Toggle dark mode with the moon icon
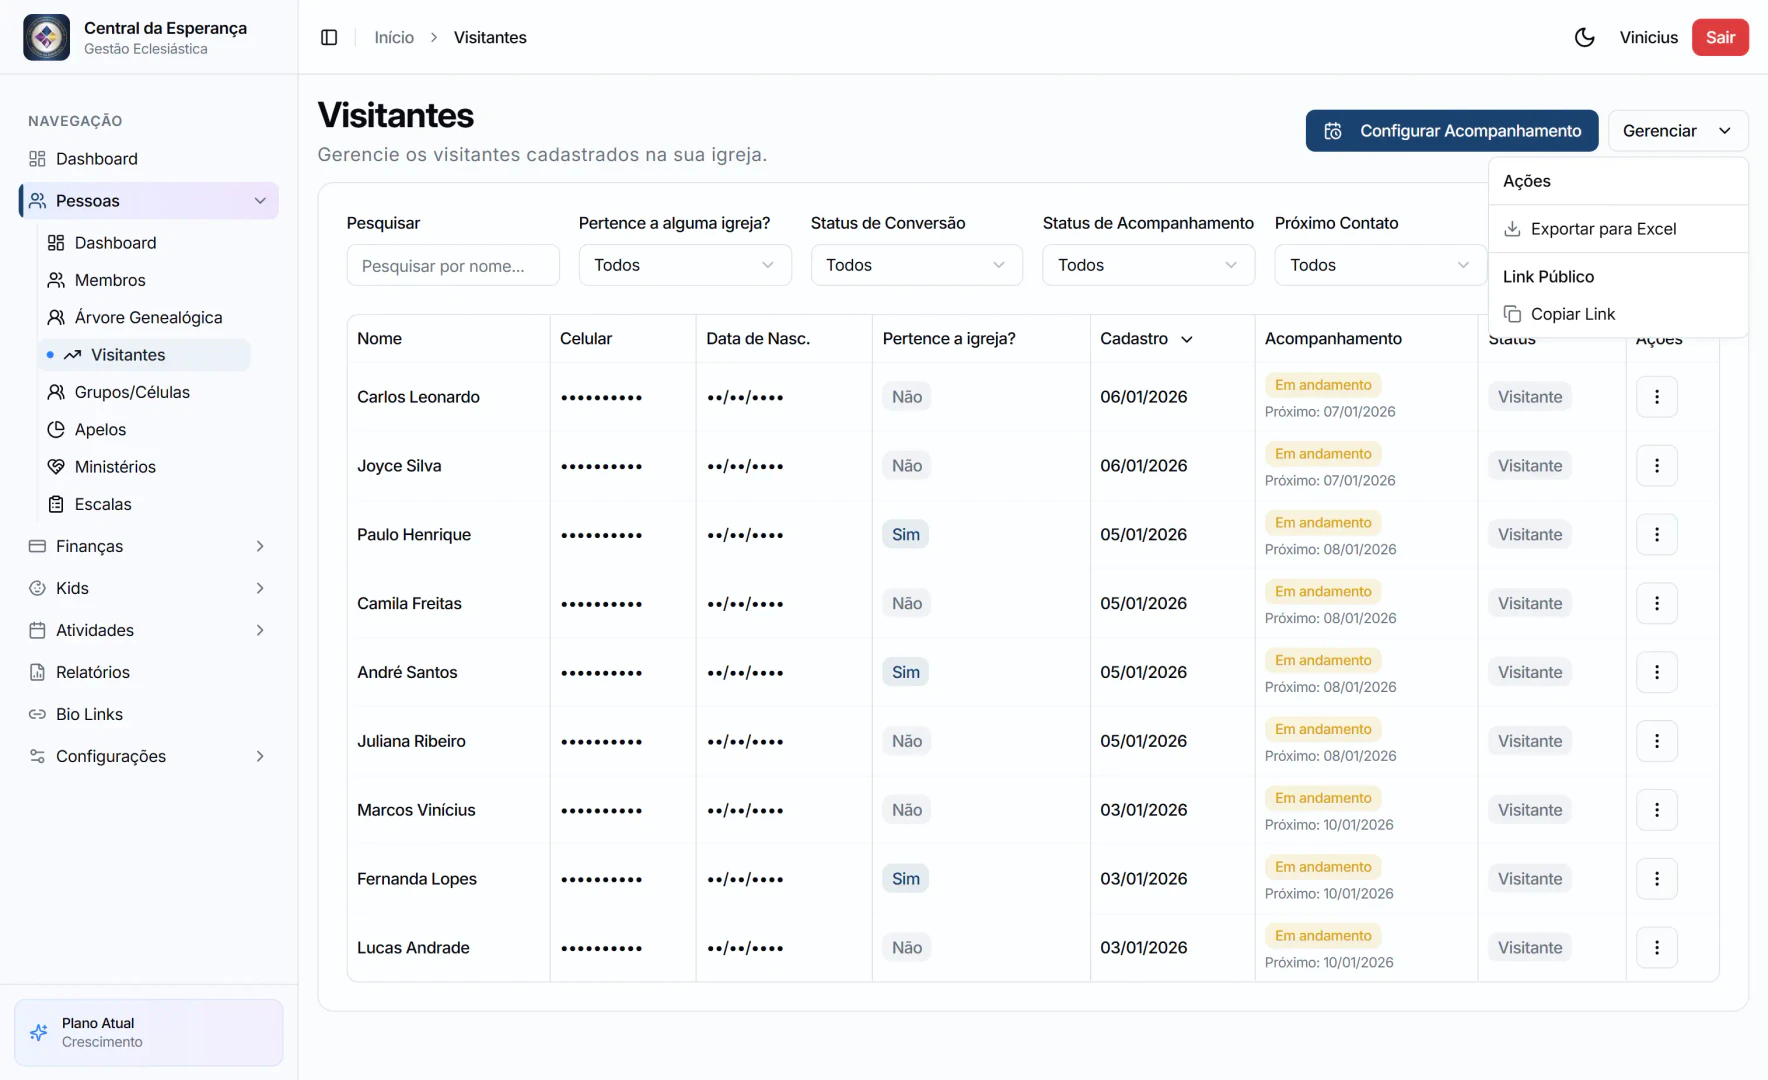The width and height of the screenshot is (1768, 1080). 1583,37
